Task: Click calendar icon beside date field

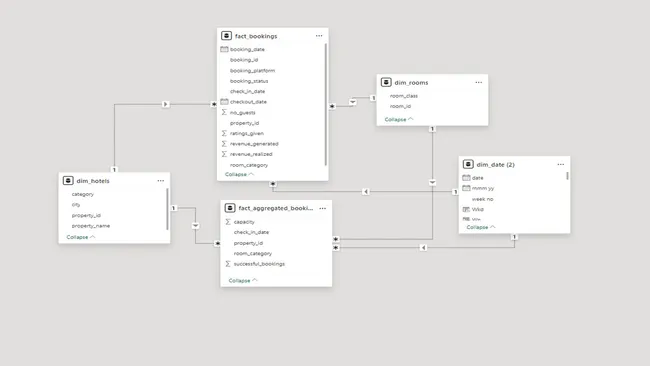Action: pyautogui.click(x=466, y=178)
